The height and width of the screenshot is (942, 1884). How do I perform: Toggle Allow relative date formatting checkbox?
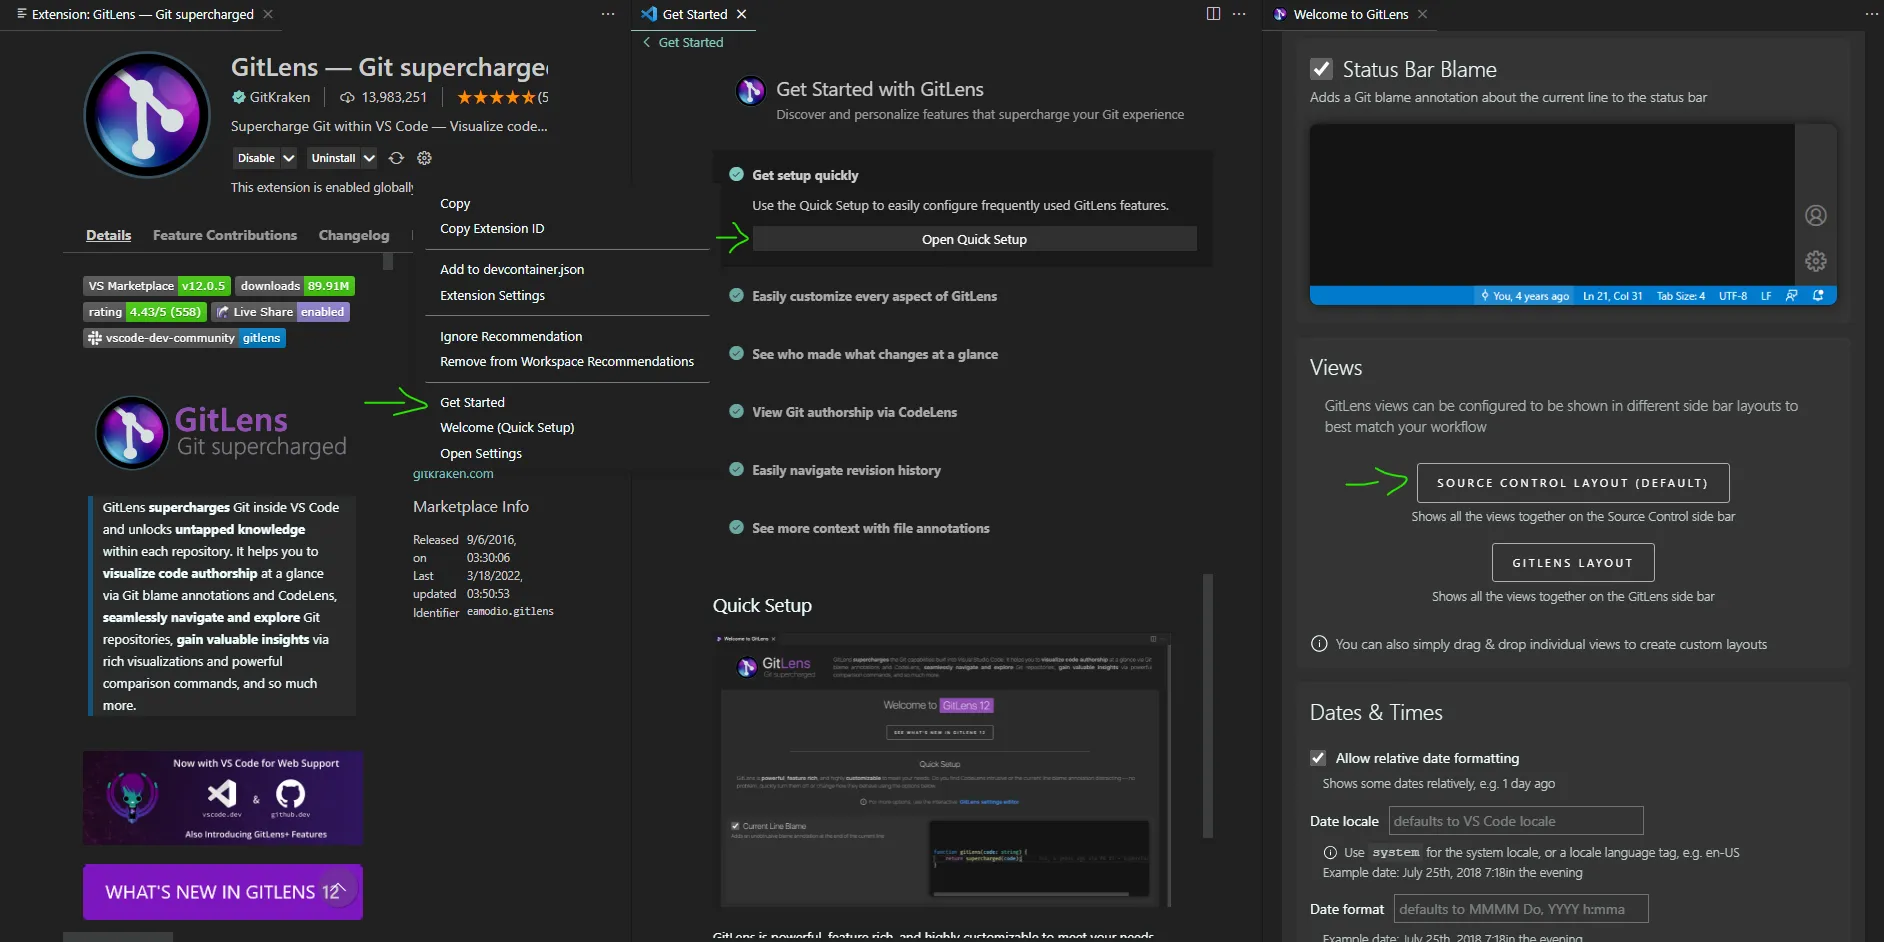click(x=1318, y=758)
